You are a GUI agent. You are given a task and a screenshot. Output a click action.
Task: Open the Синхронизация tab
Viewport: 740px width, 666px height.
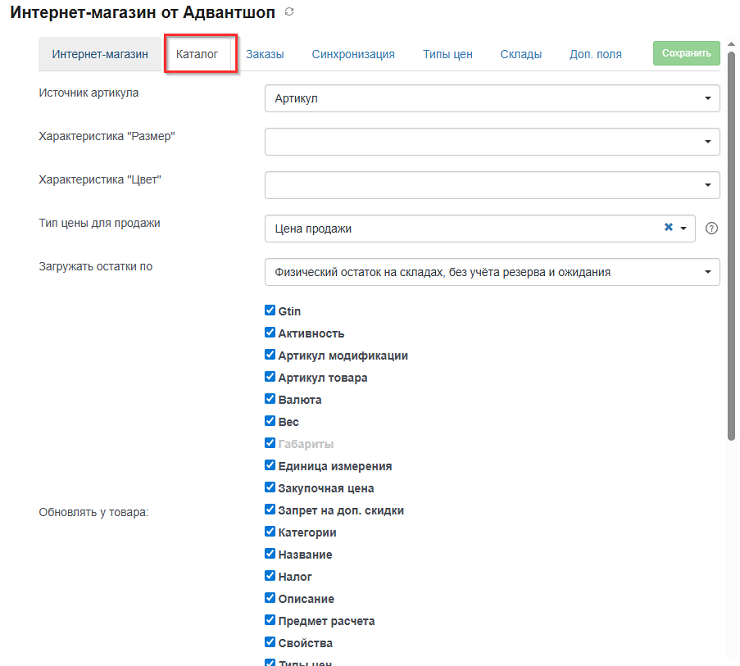coord(353,54)
